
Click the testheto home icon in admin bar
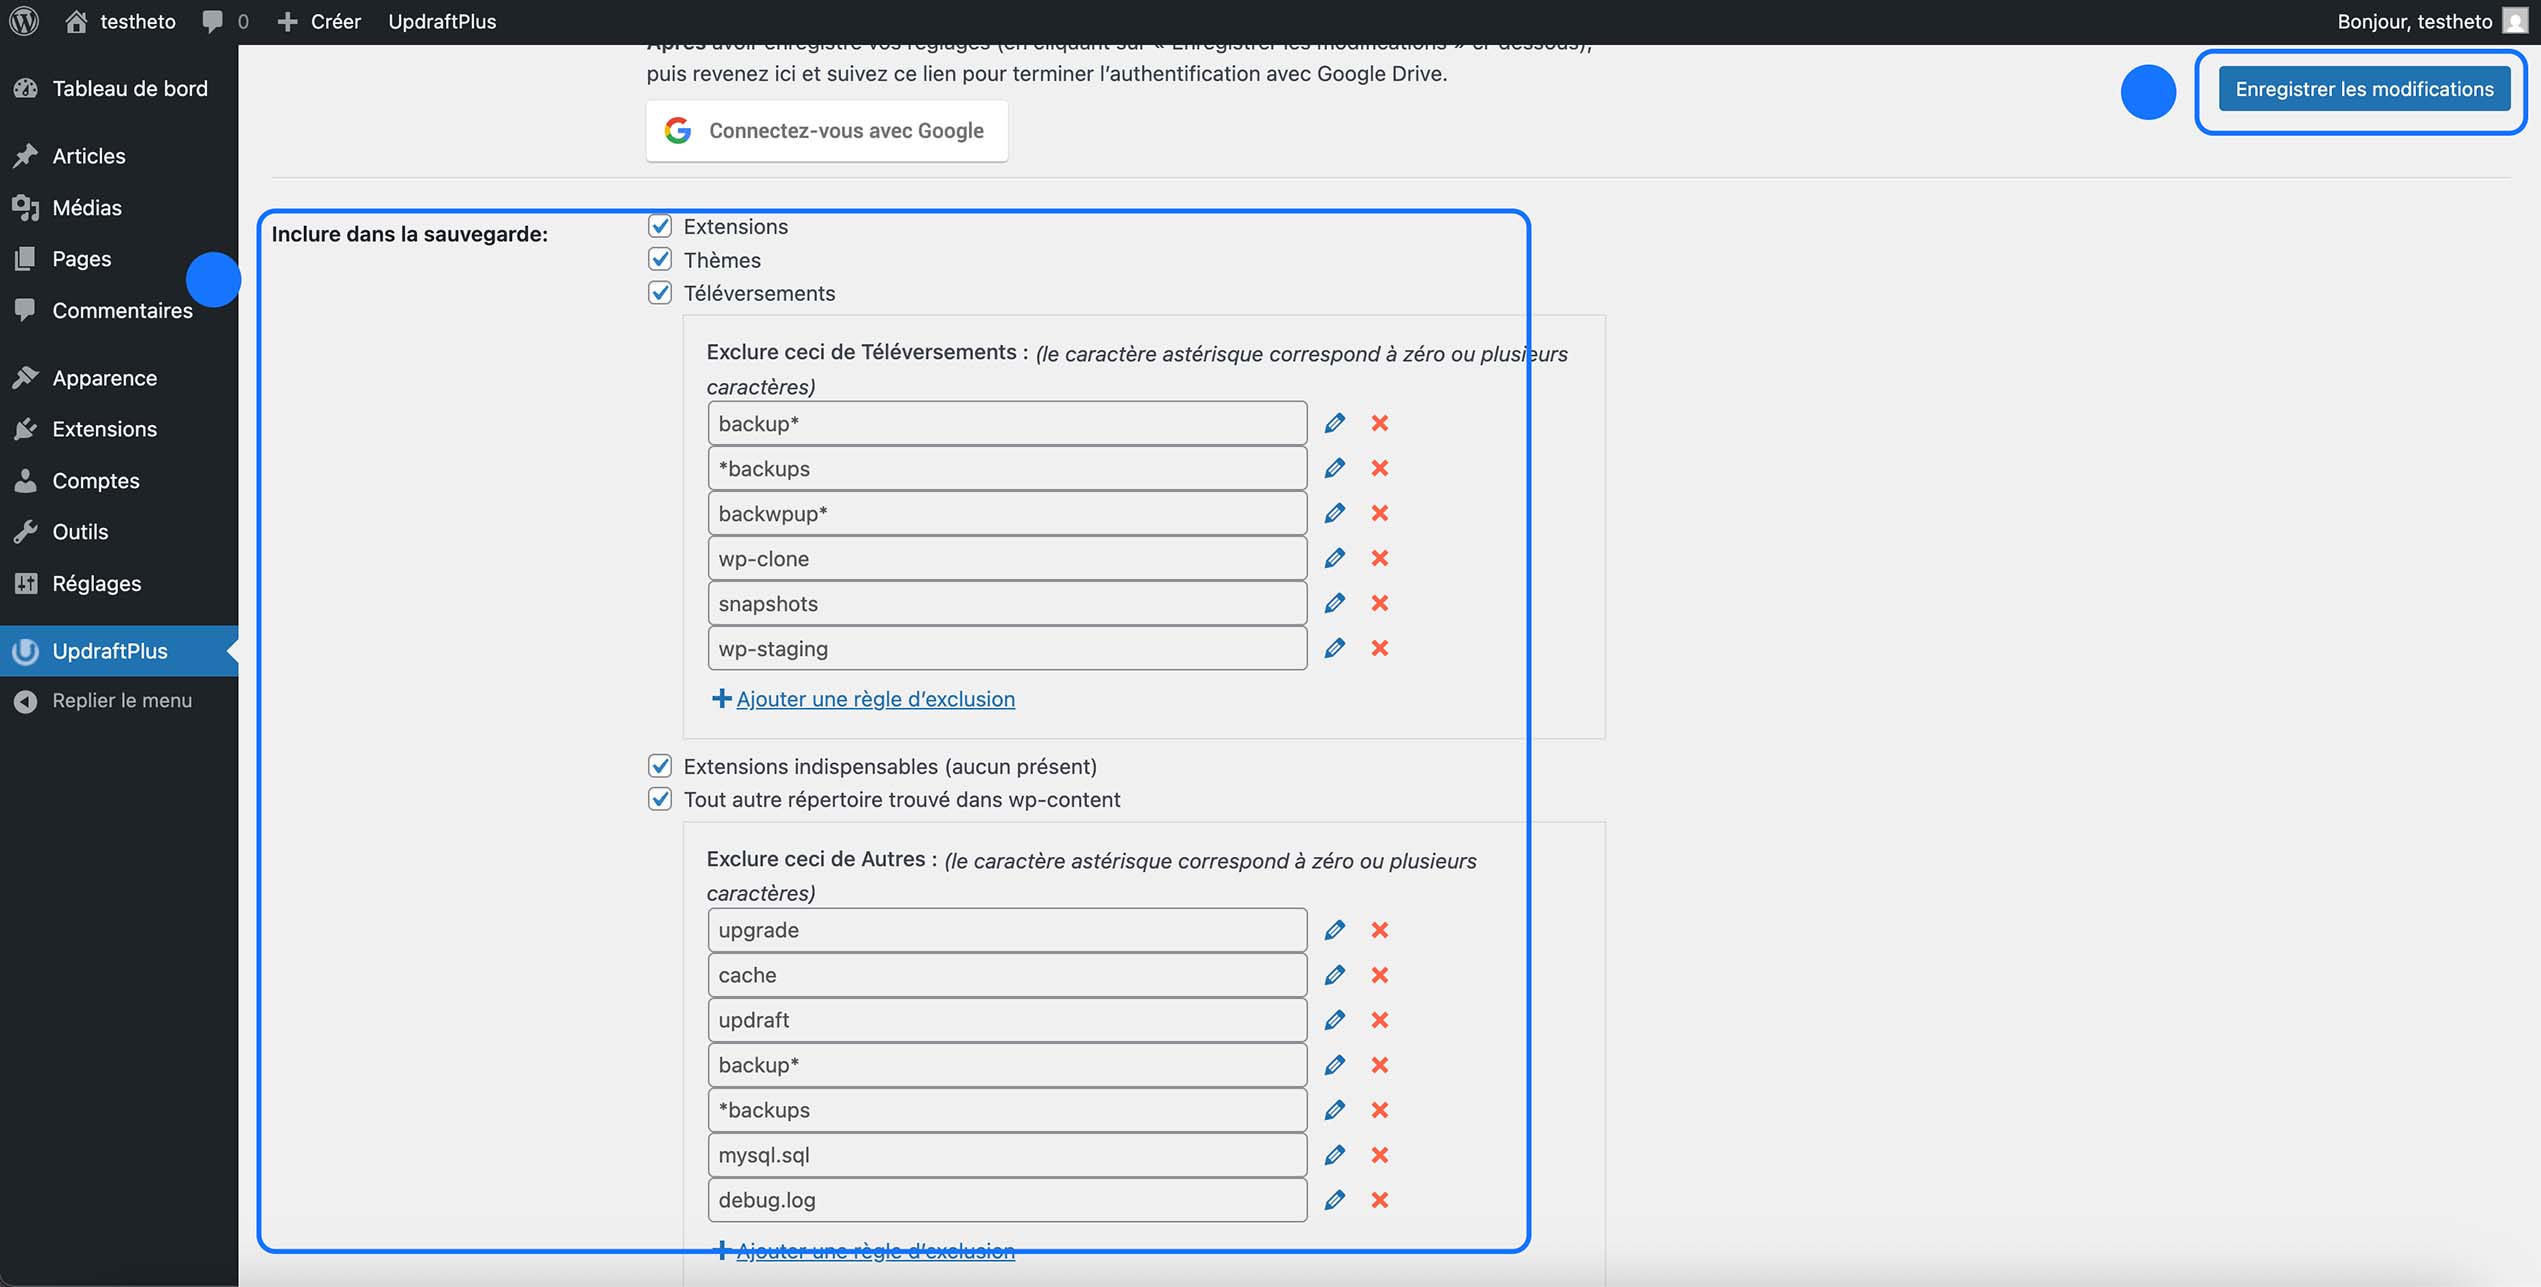76,20
